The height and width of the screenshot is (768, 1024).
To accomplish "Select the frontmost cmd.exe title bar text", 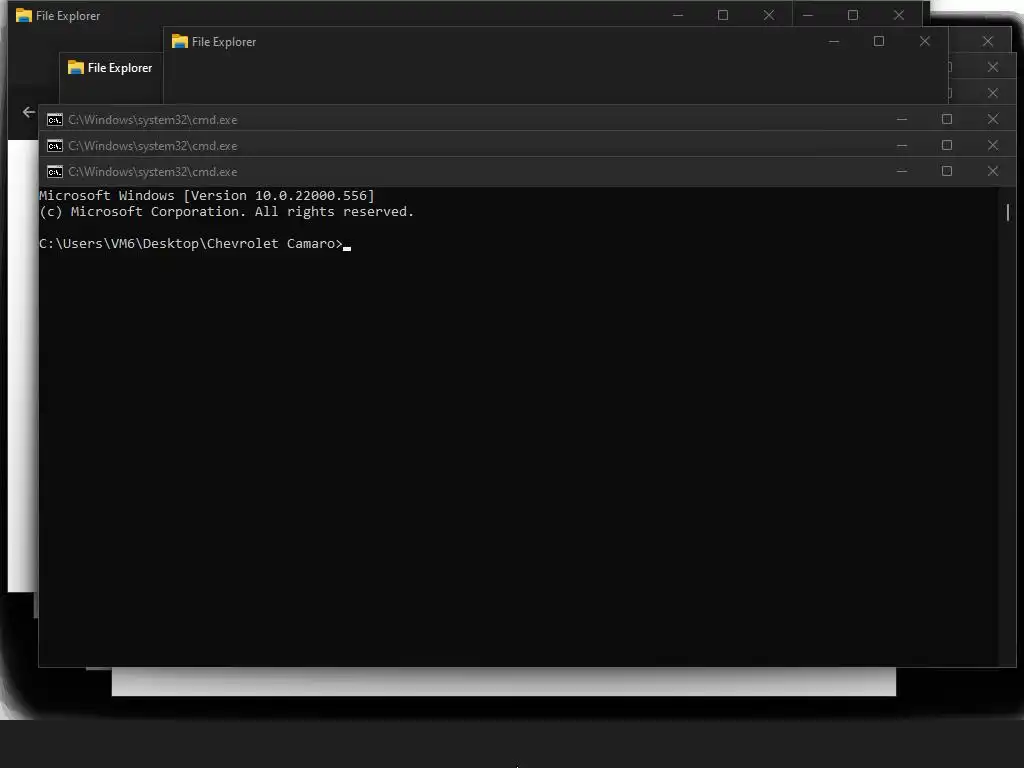I will coord(153,172).
